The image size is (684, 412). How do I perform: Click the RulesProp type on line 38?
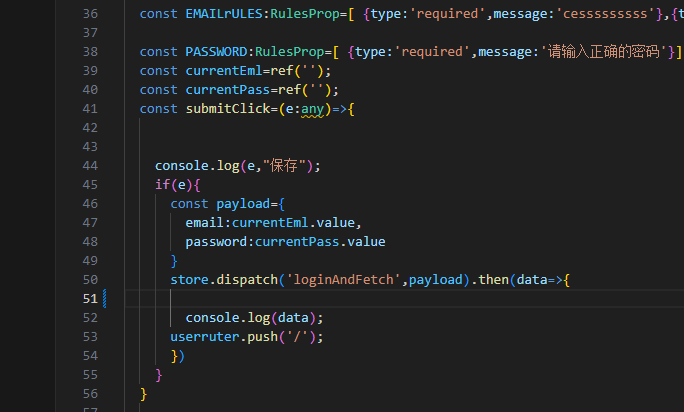tap(290, 52)
